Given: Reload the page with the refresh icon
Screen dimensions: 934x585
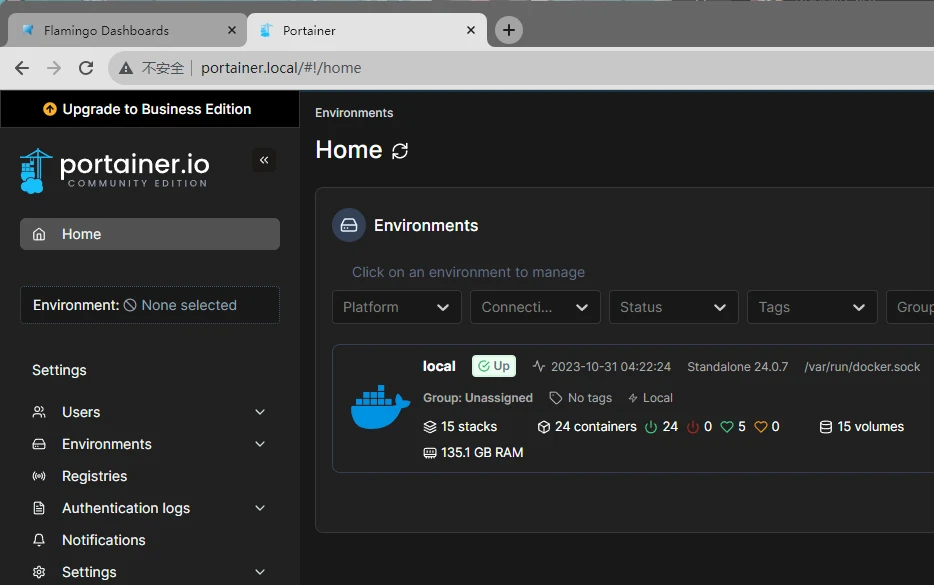Looking at the screenshot, I should click(x=86, y=68).
